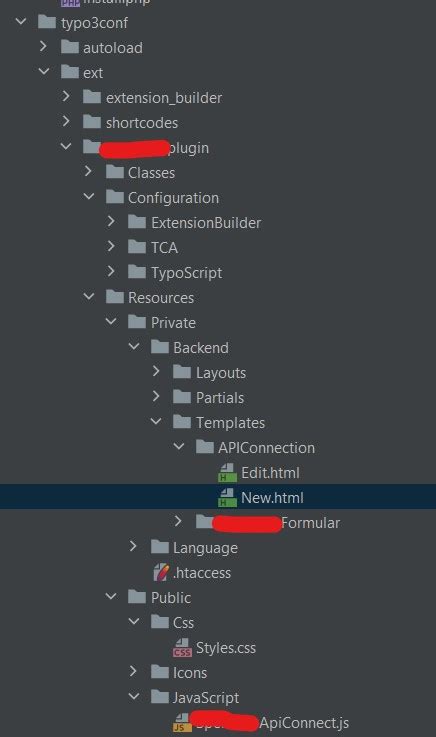Expand the extension_builder folder arrow
The width and height of the screenshot is (436, 737).
pyautogui.click(x=66, y=97)
